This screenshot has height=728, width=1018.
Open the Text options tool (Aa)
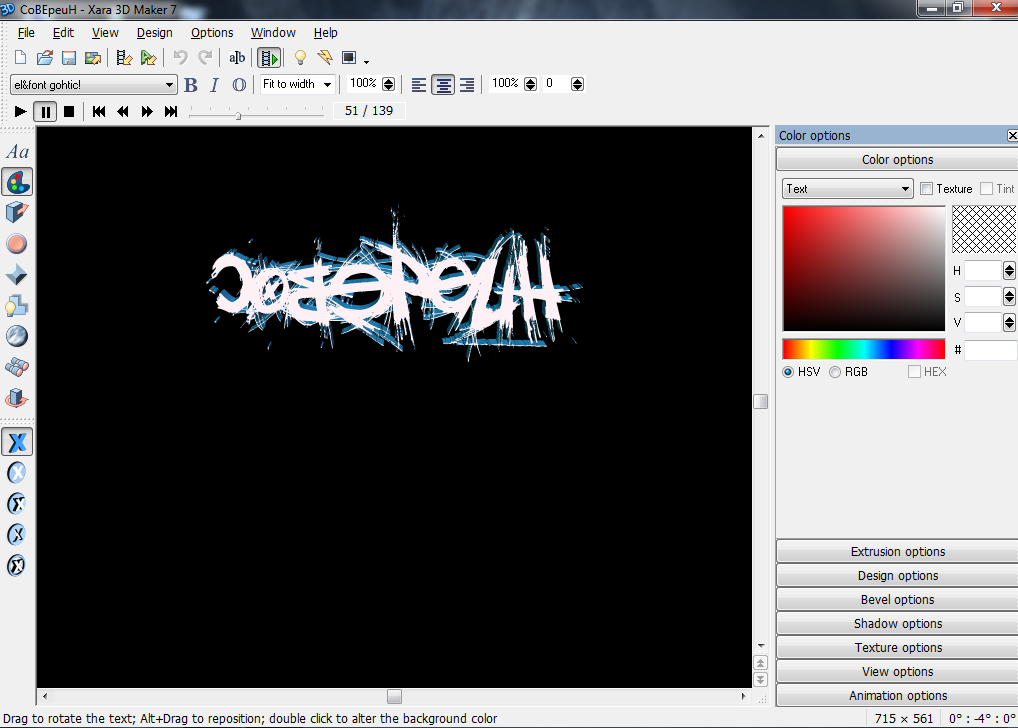[x=17, y=152]
